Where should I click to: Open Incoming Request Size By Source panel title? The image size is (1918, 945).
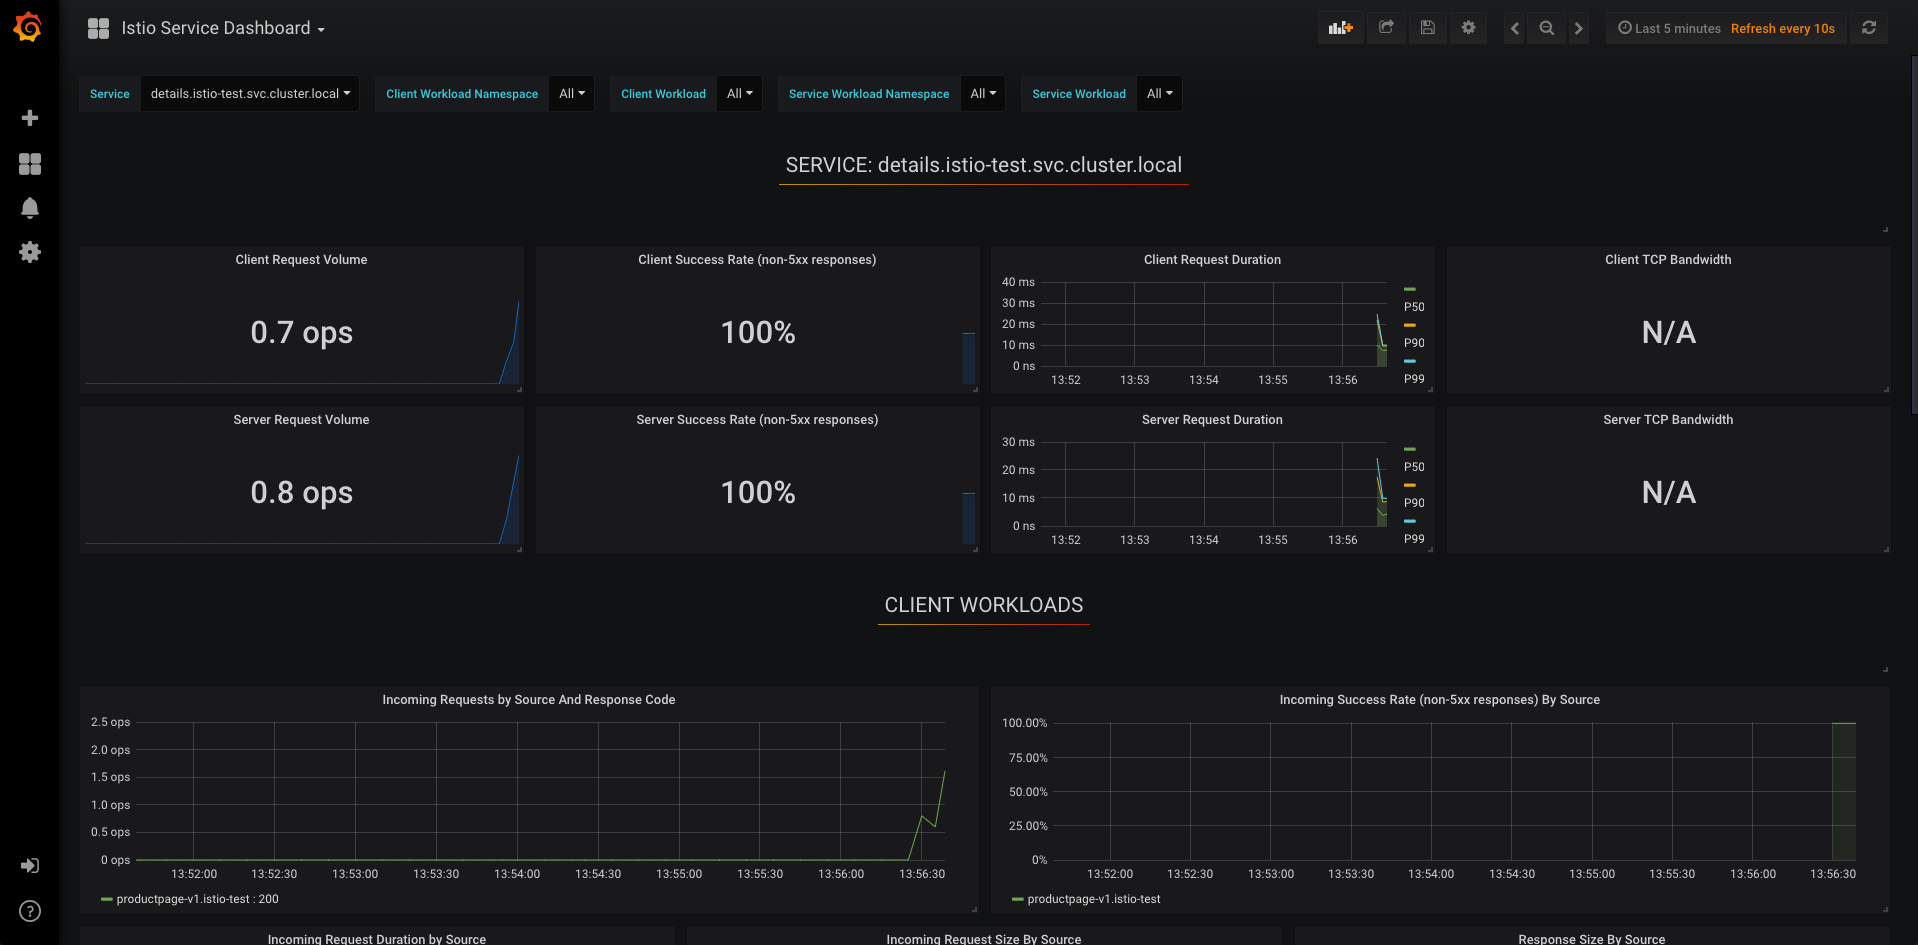[983, 939]
